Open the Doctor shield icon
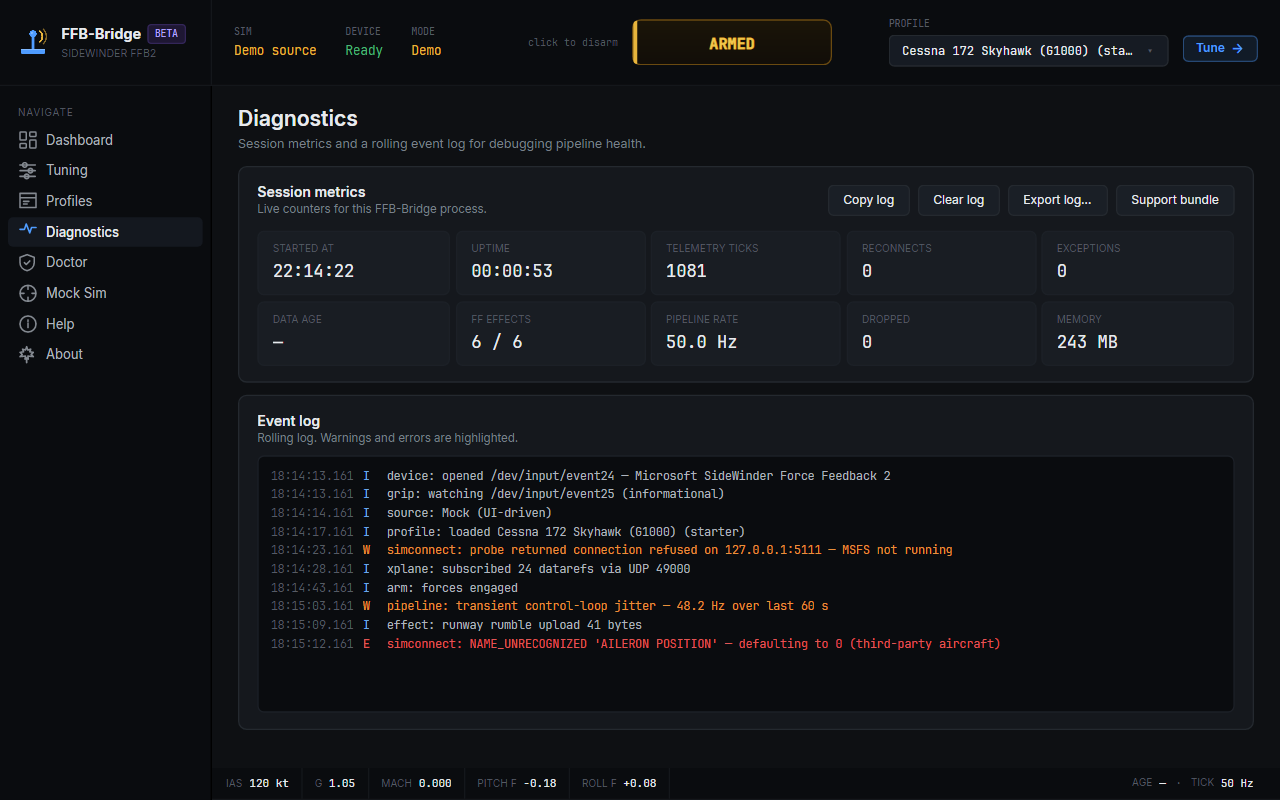 click(28, 262)
